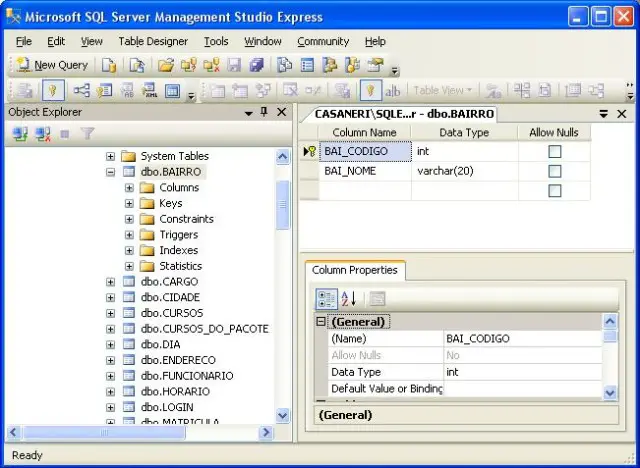Click the New Query toolbar button
This screenshot has width=640, height=468.
coord(52,65)
